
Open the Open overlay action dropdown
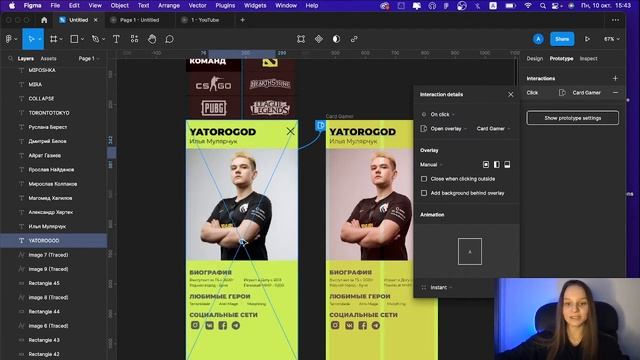coord(449,129)
